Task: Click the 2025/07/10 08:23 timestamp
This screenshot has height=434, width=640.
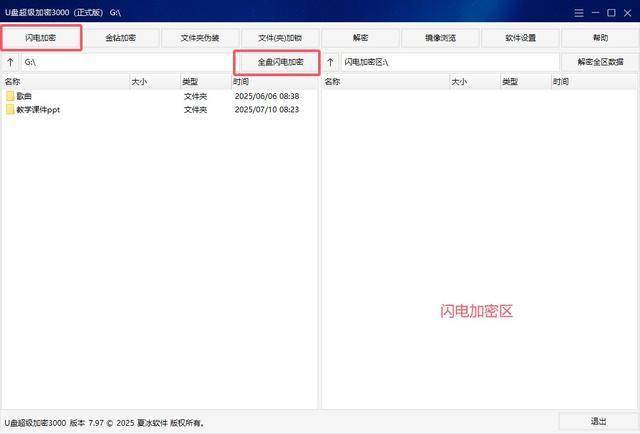Action: pos(267,110)
